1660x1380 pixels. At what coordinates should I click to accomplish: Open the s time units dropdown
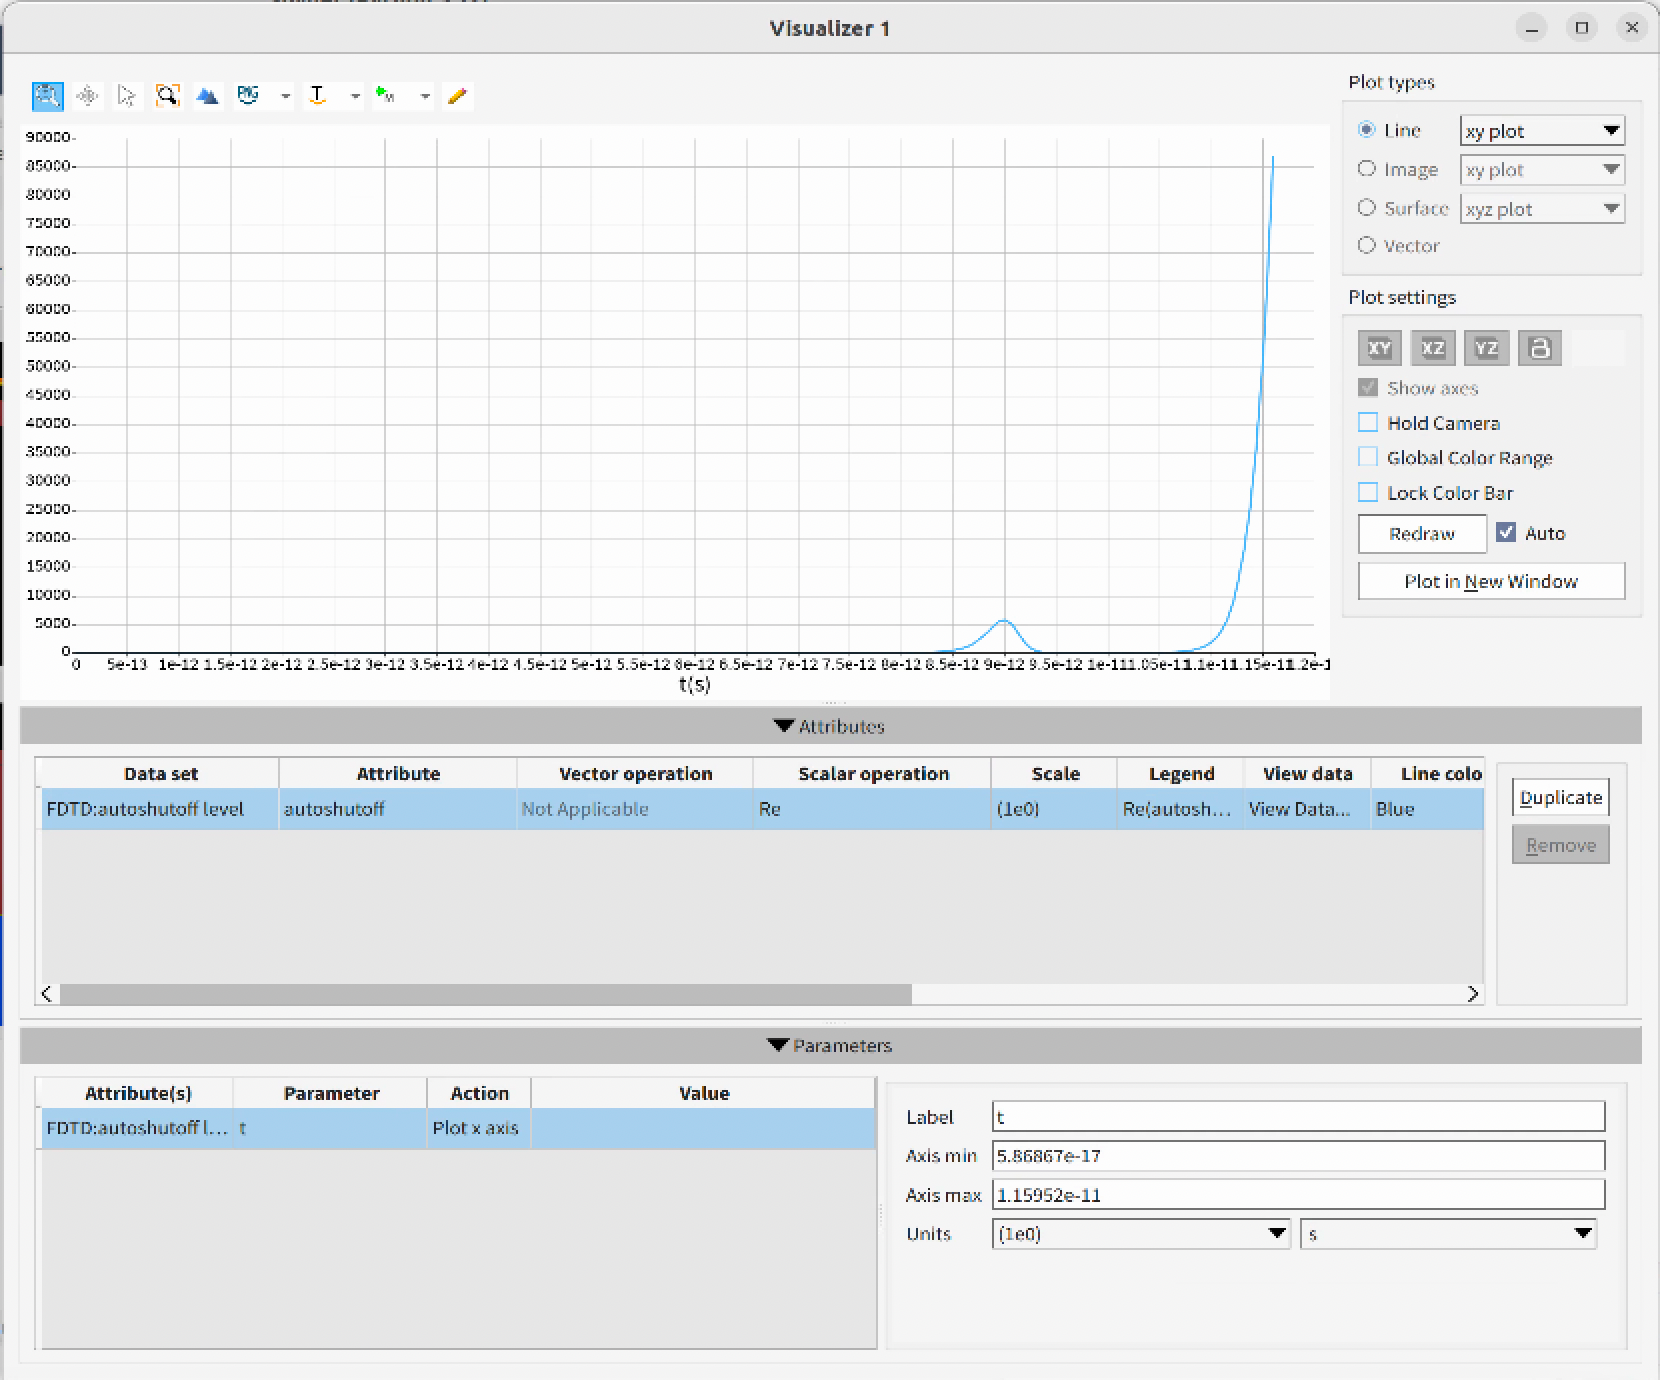coord(1447,1234)
